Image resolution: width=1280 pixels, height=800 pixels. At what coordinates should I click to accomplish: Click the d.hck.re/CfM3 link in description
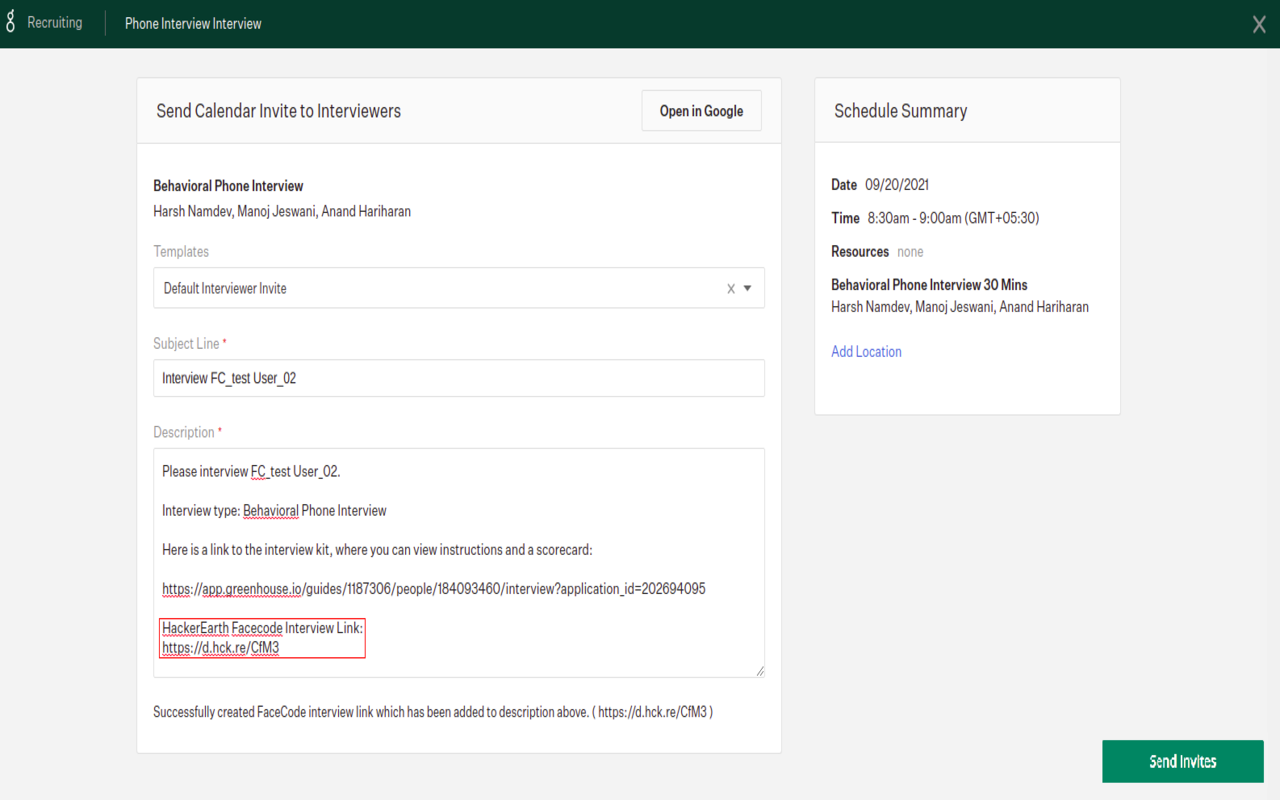point(220,647)
